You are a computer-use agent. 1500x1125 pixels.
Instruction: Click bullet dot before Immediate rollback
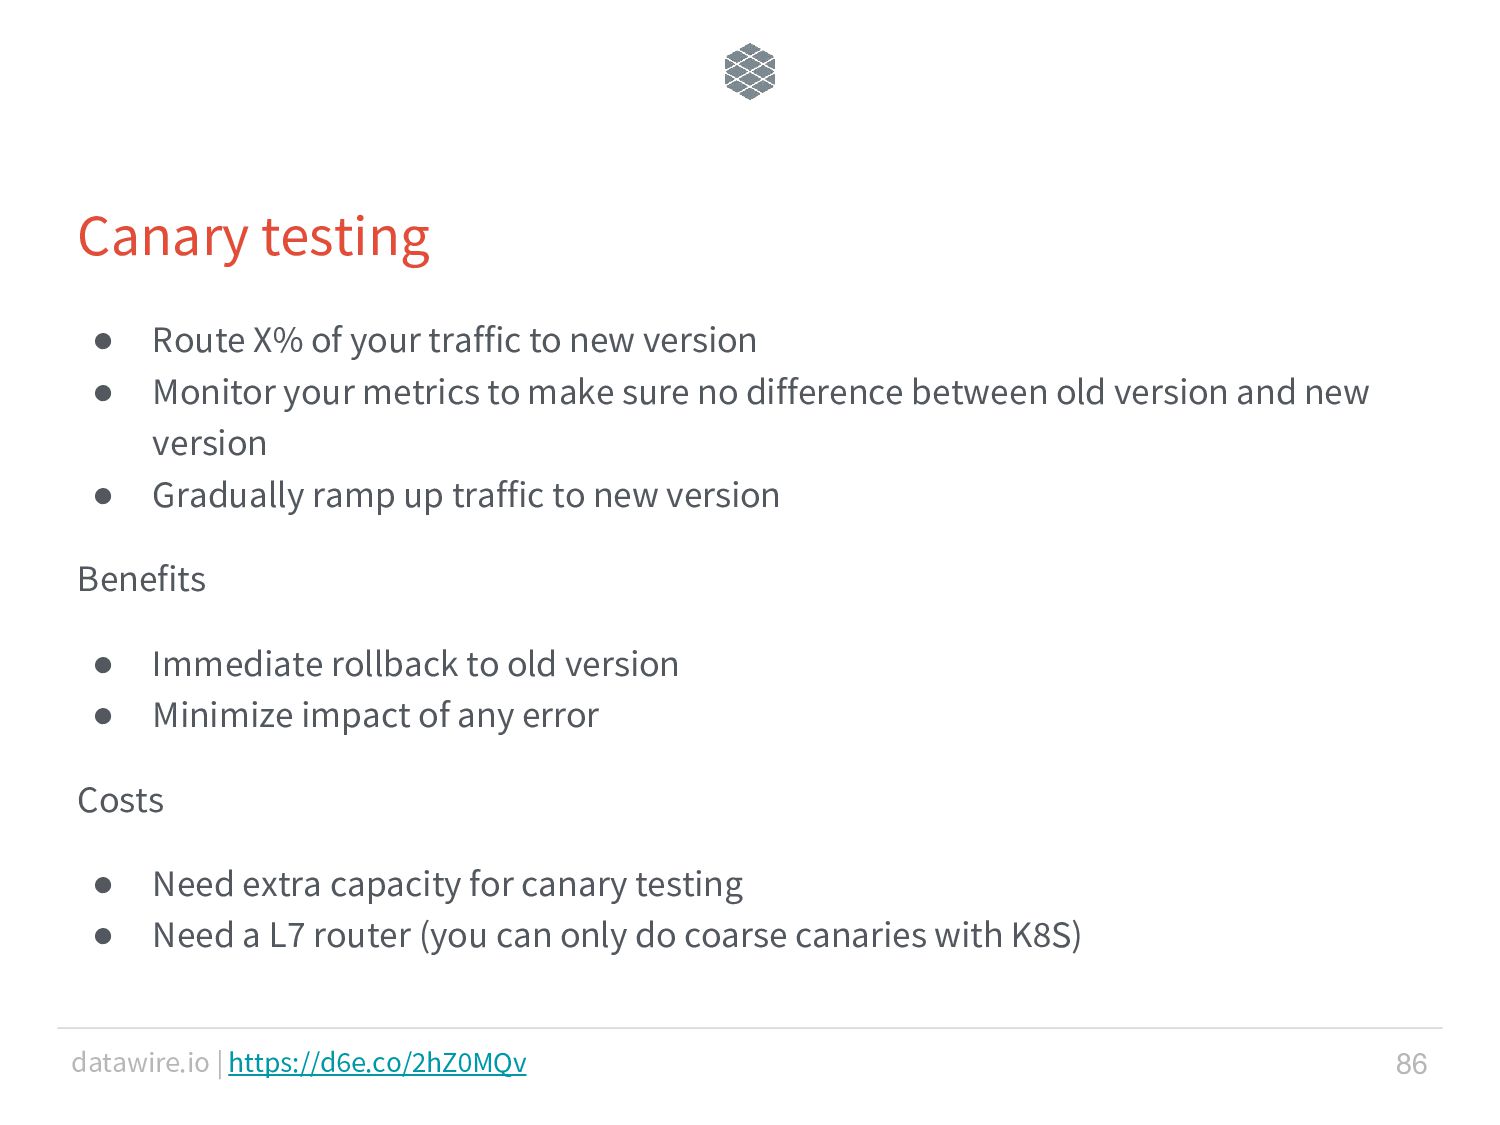pyautogui.click(x=103, y=665)
